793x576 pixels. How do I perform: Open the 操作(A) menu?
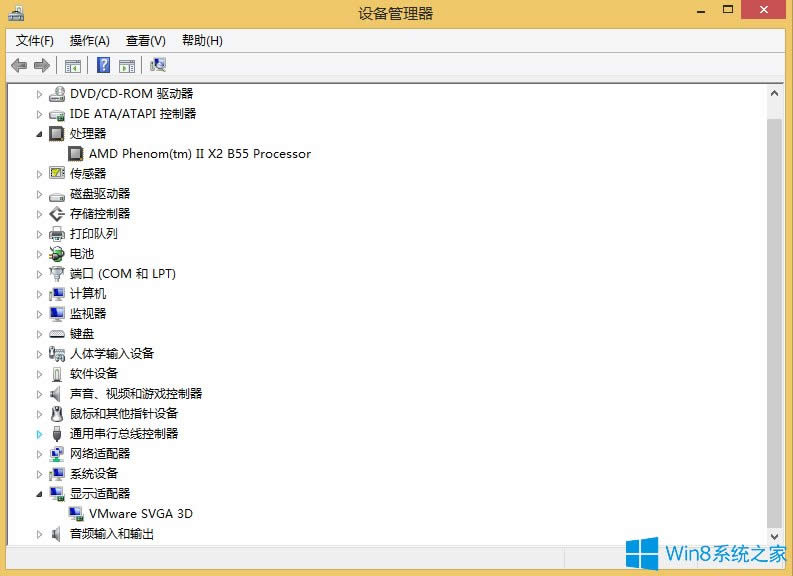pos(90,40)
